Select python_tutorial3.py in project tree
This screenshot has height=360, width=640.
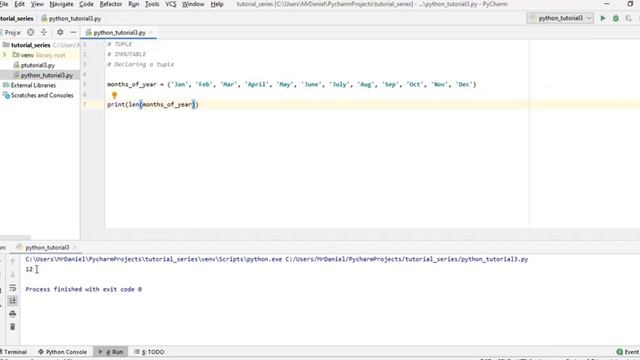[x=47, y=75]
